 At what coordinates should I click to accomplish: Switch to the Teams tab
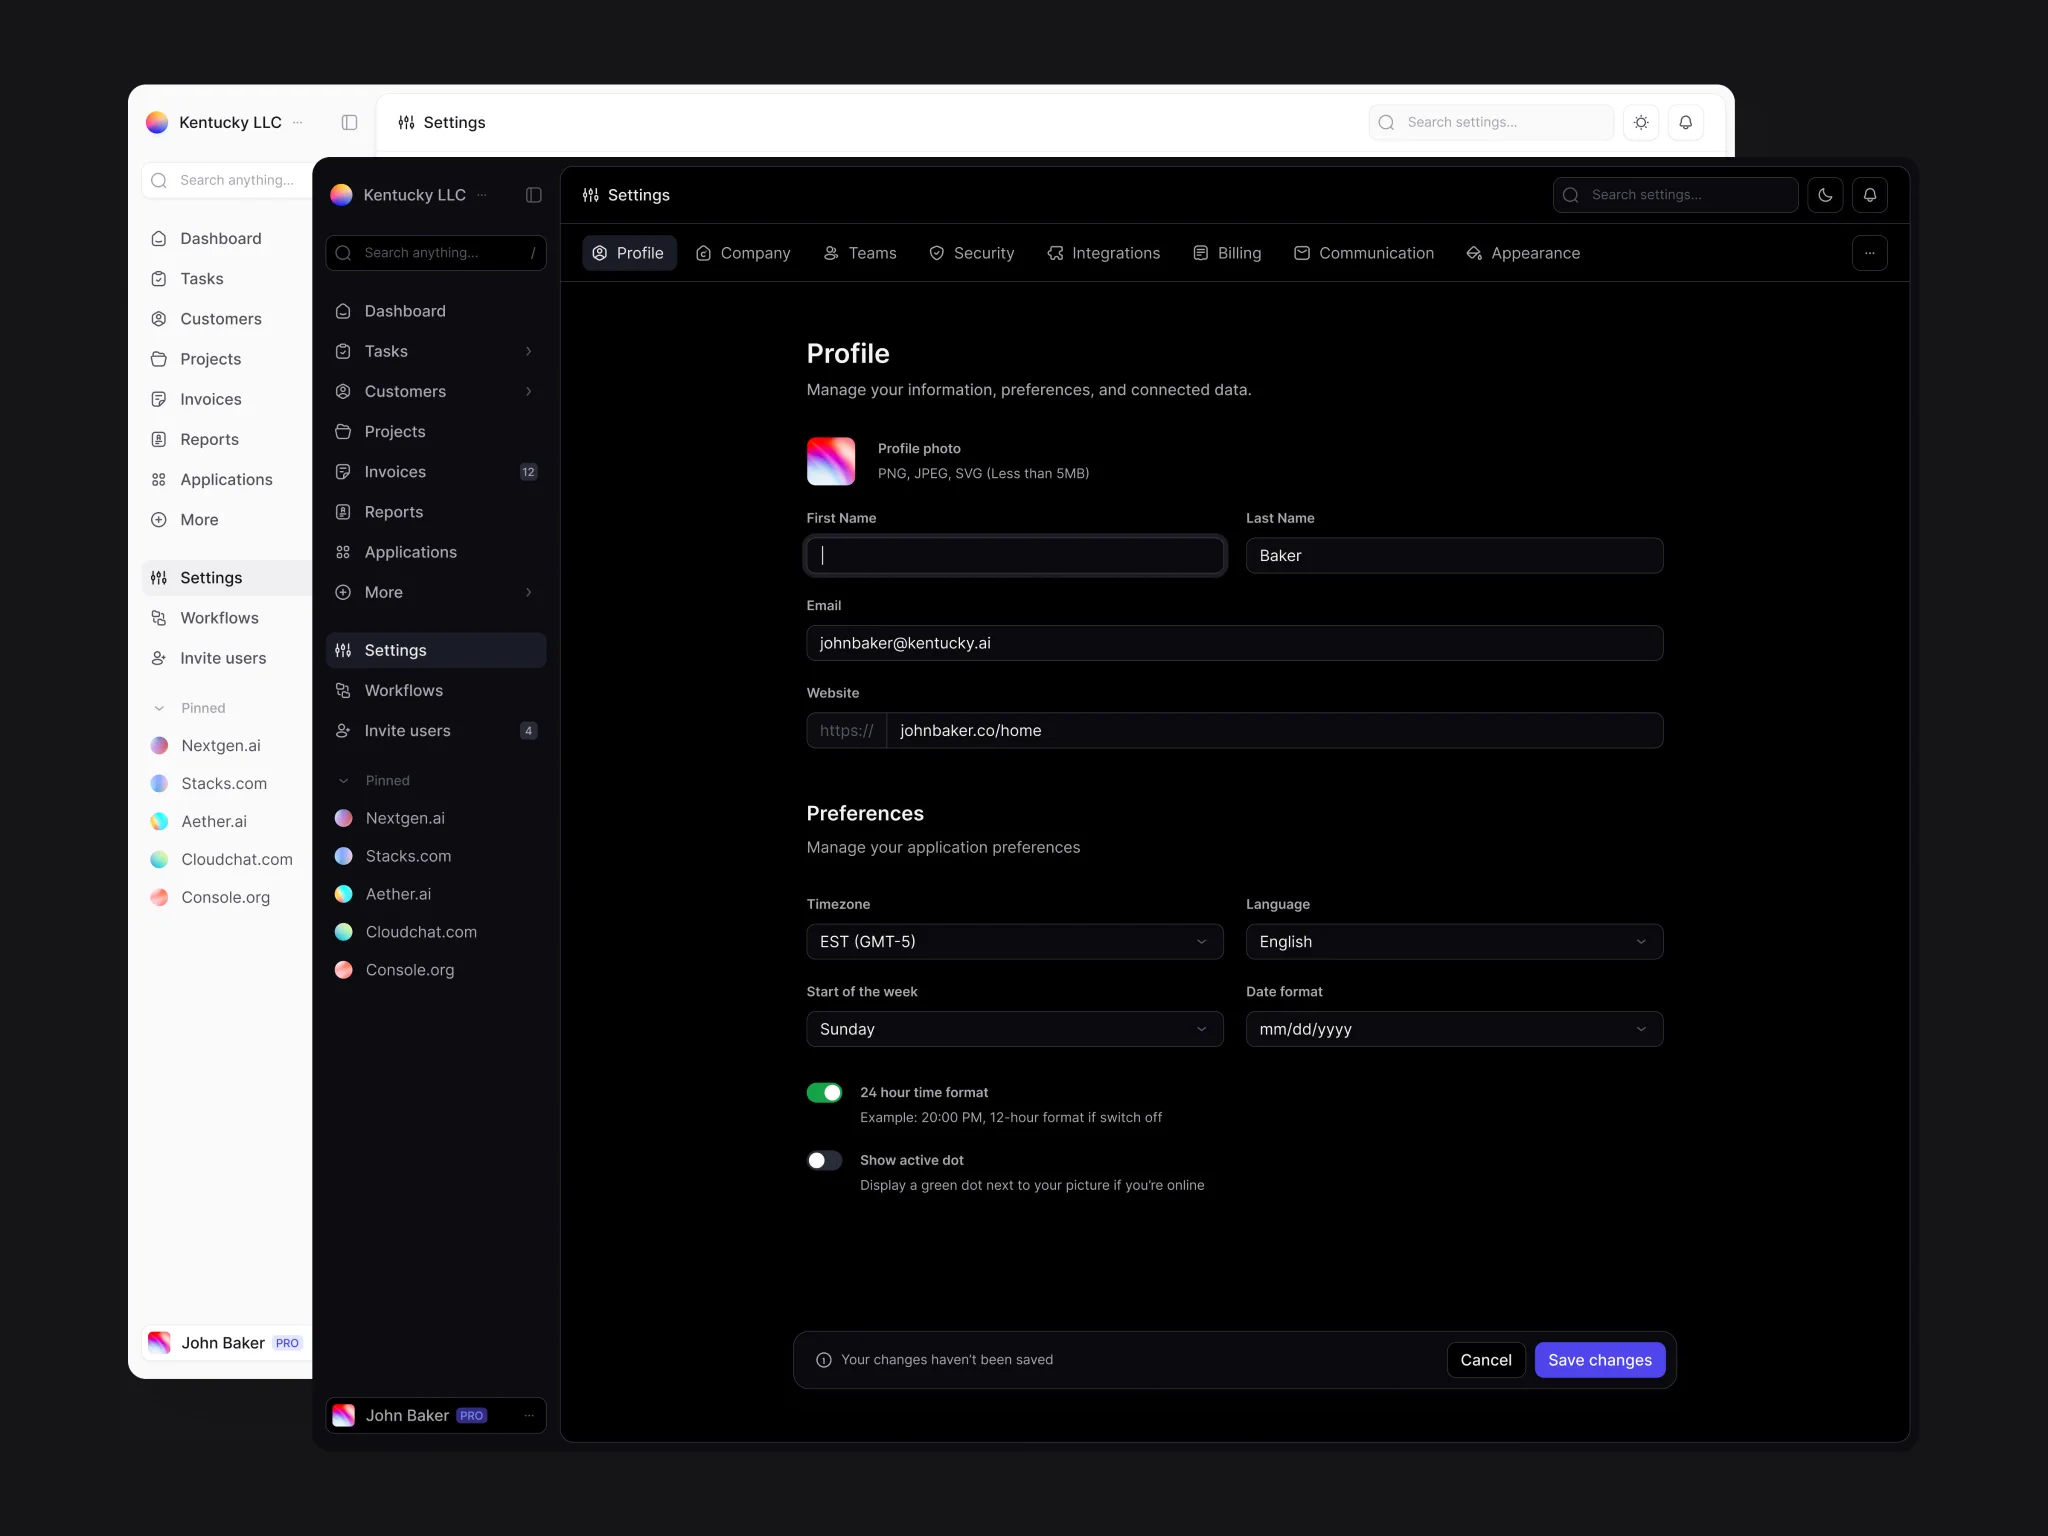[x=860, y=253]
